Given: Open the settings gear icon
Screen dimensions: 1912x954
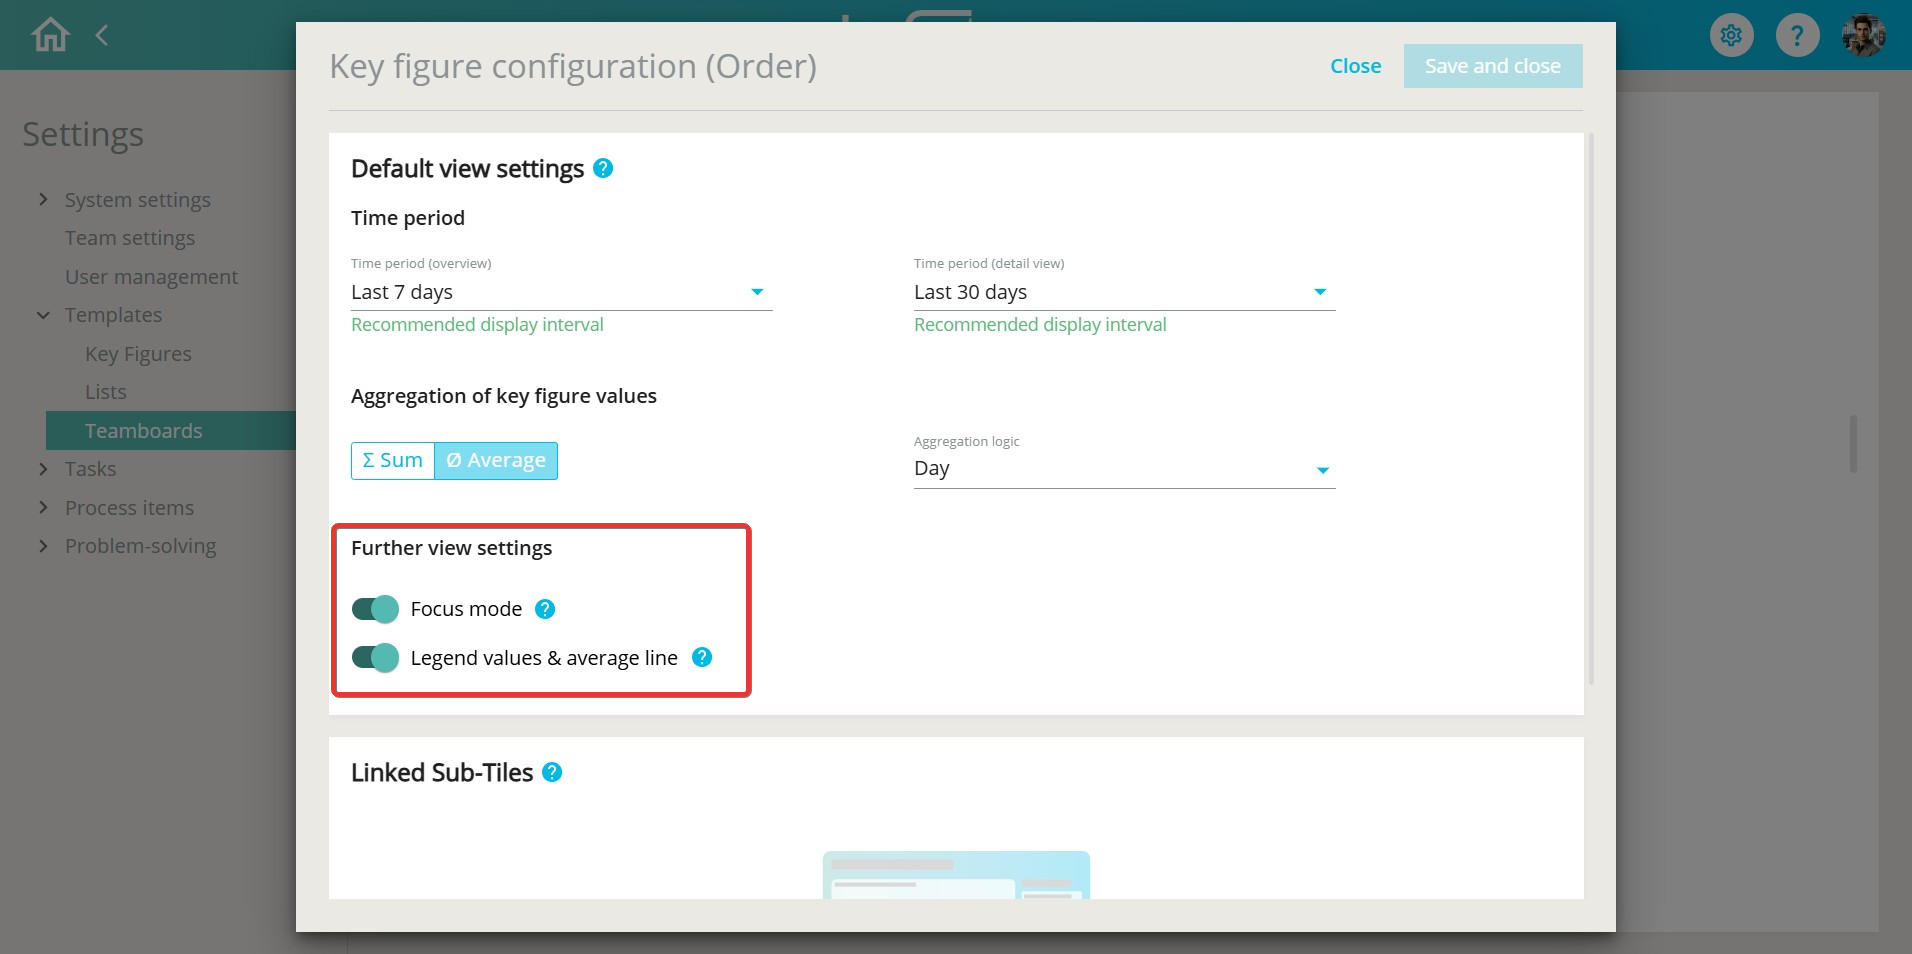Looking at the screenshot, I should coord(1731,36).
